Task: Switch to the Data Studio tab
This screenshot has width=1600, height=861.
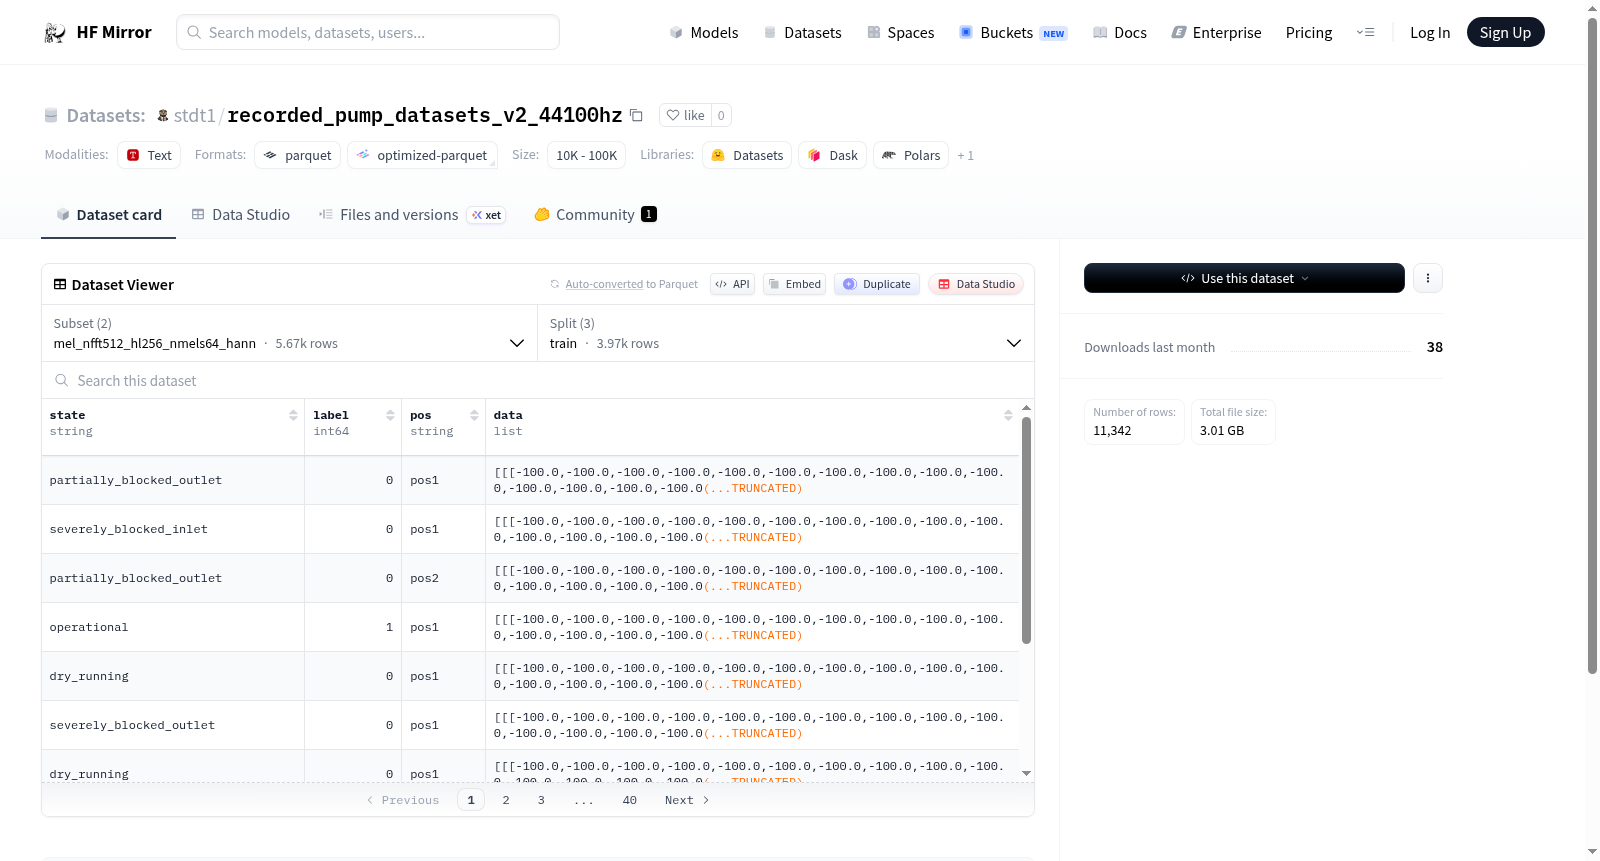Action: click(x=241, y=215)
